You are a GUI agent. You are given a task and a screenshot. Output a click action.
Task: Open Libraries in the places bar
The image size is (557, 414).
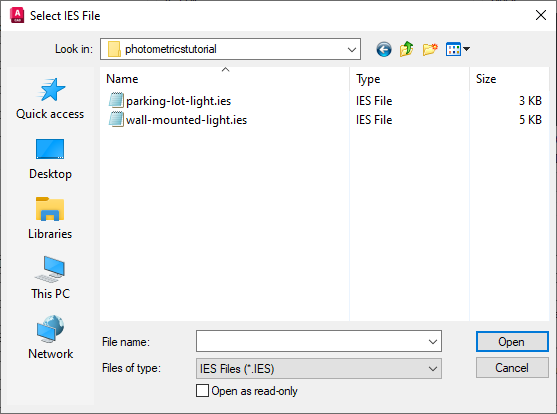[50, 219]
